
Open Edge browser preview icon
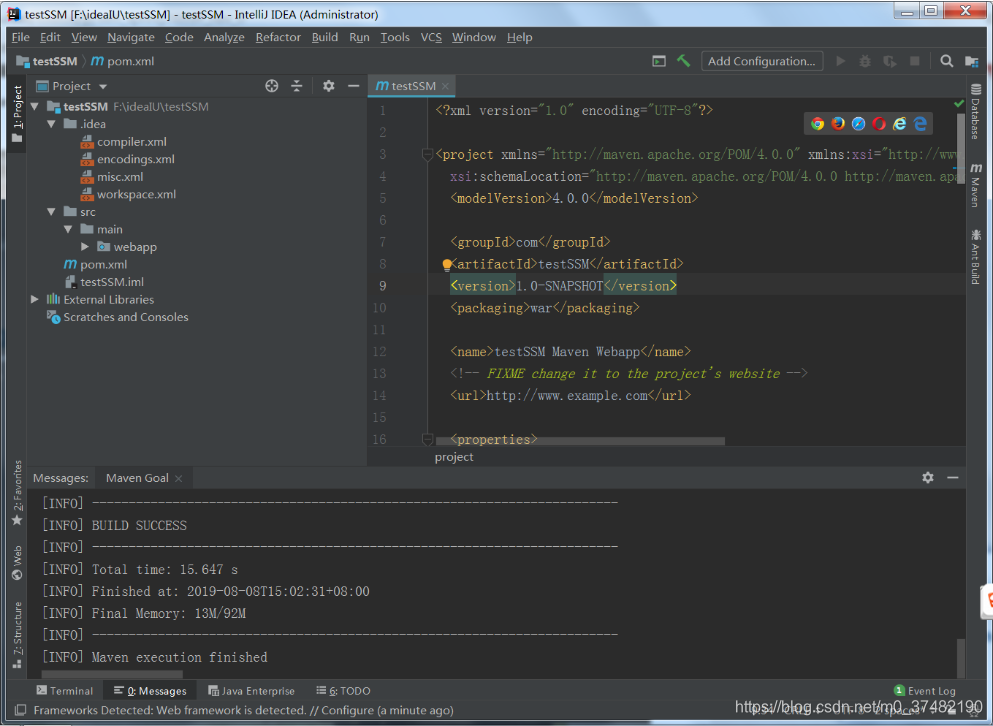[920, 124]
